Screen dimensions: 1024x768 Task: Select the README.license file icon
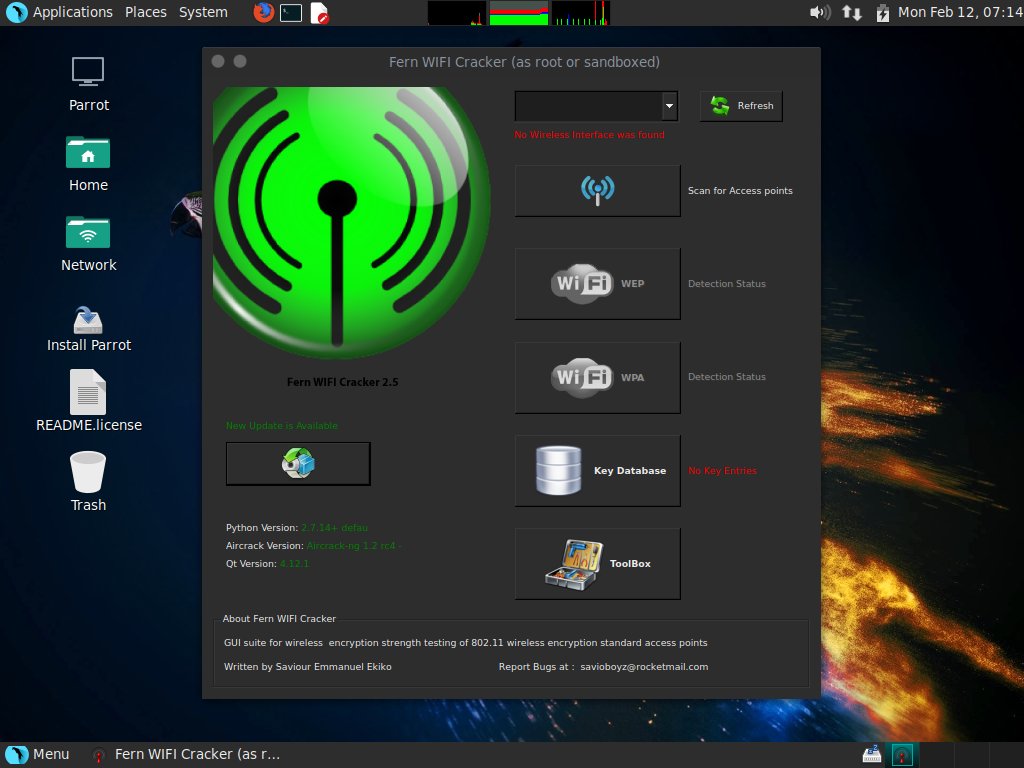[x=89, y=401]
